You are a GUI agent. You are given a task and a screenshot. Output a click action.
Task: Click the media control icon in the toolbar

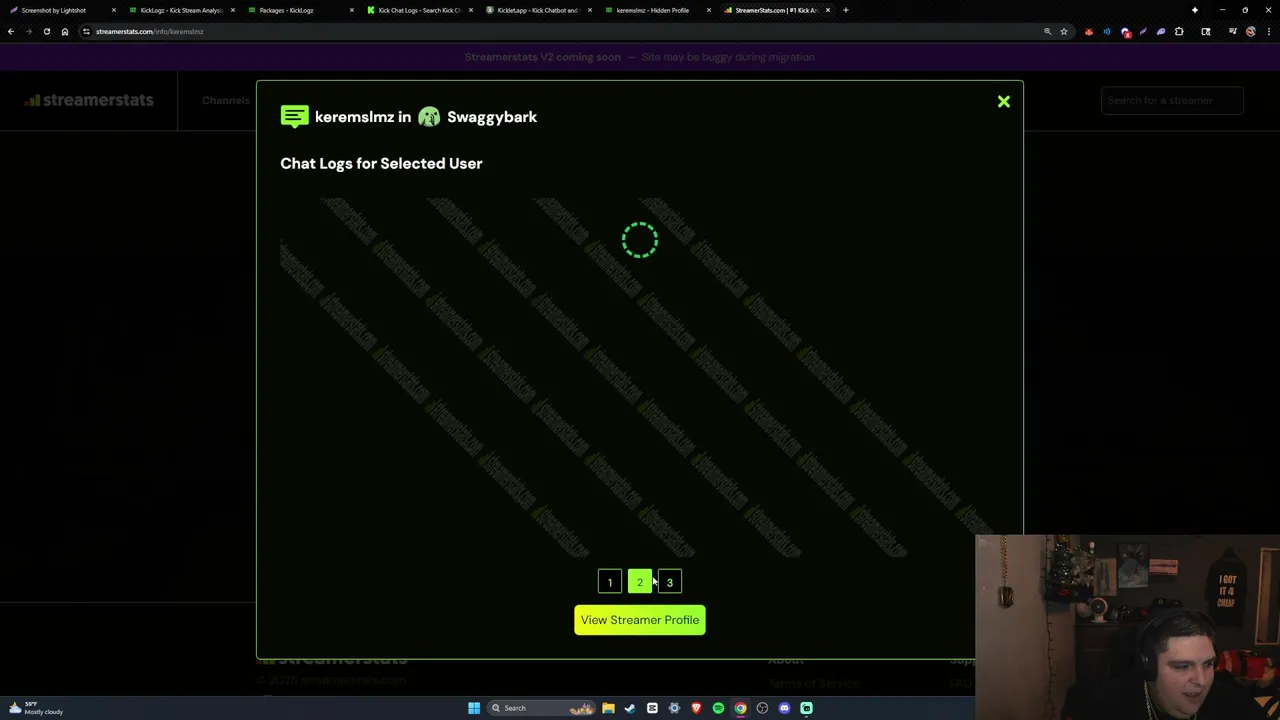click(1233, 31)
